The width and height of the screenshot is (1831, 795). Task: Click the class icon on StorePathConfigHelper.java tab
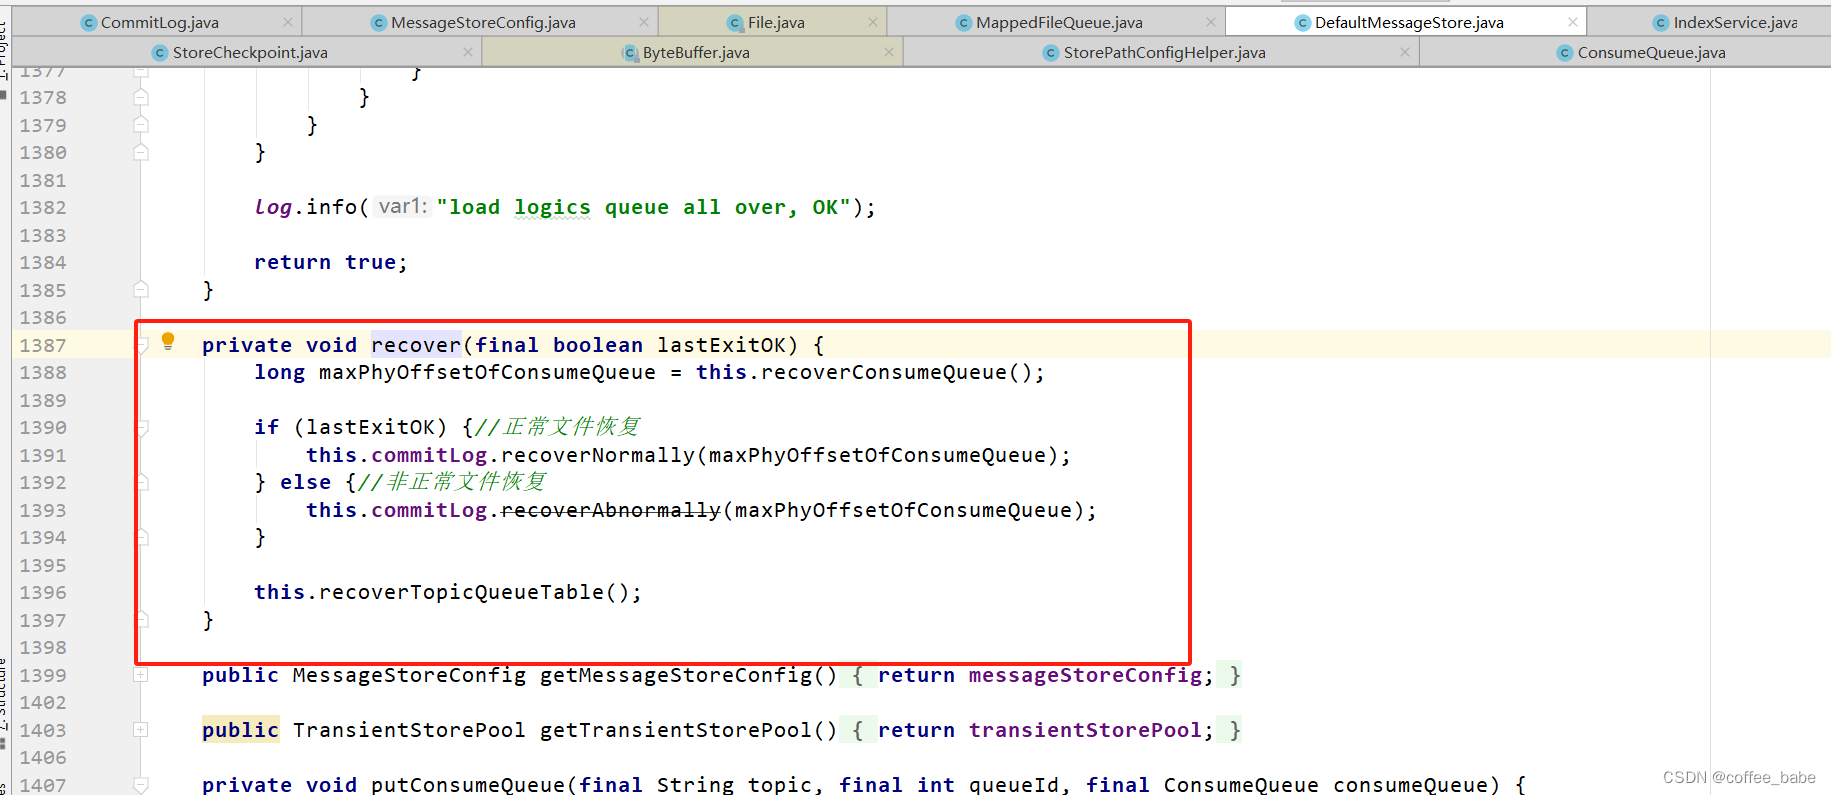[x=1051, y=53]
